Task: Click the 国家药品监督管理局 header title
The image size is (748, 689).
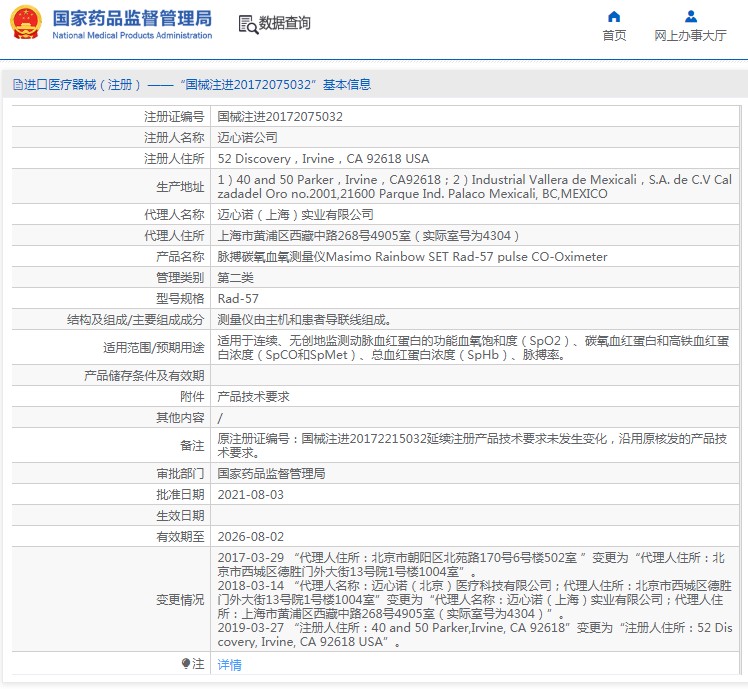Action: pos(132,18)
